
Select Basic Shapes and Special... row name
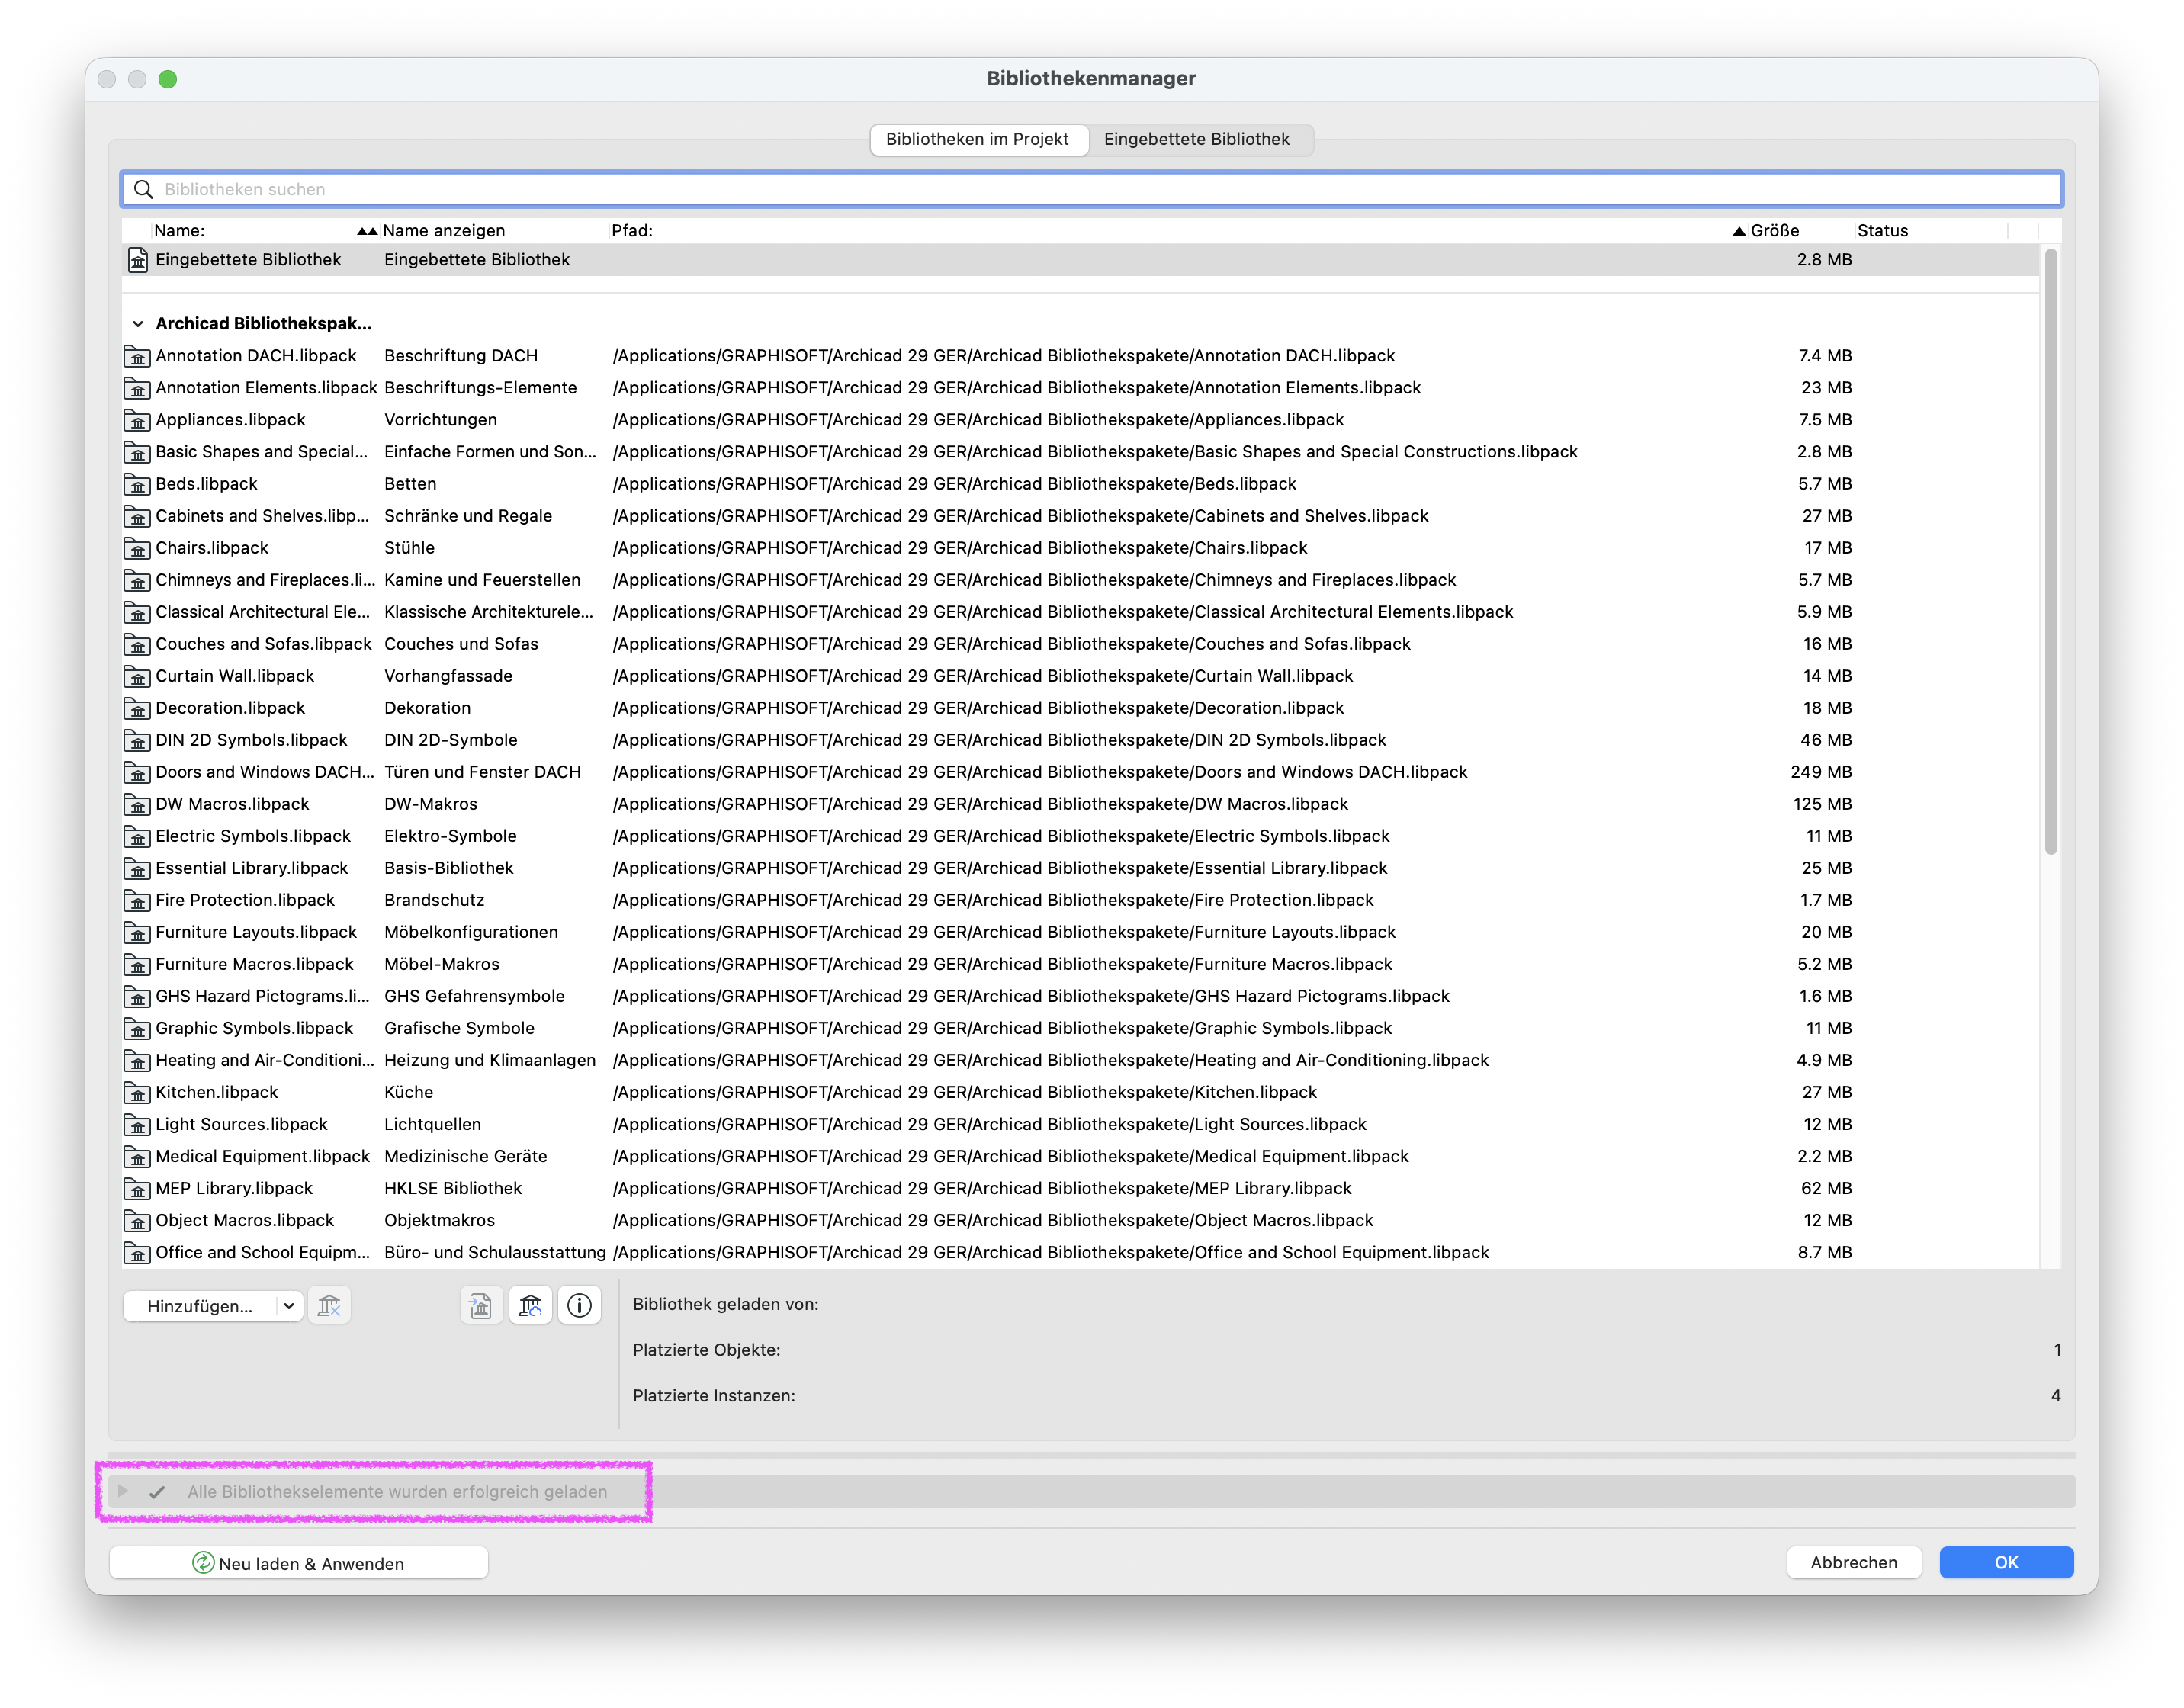coord(261,452)
